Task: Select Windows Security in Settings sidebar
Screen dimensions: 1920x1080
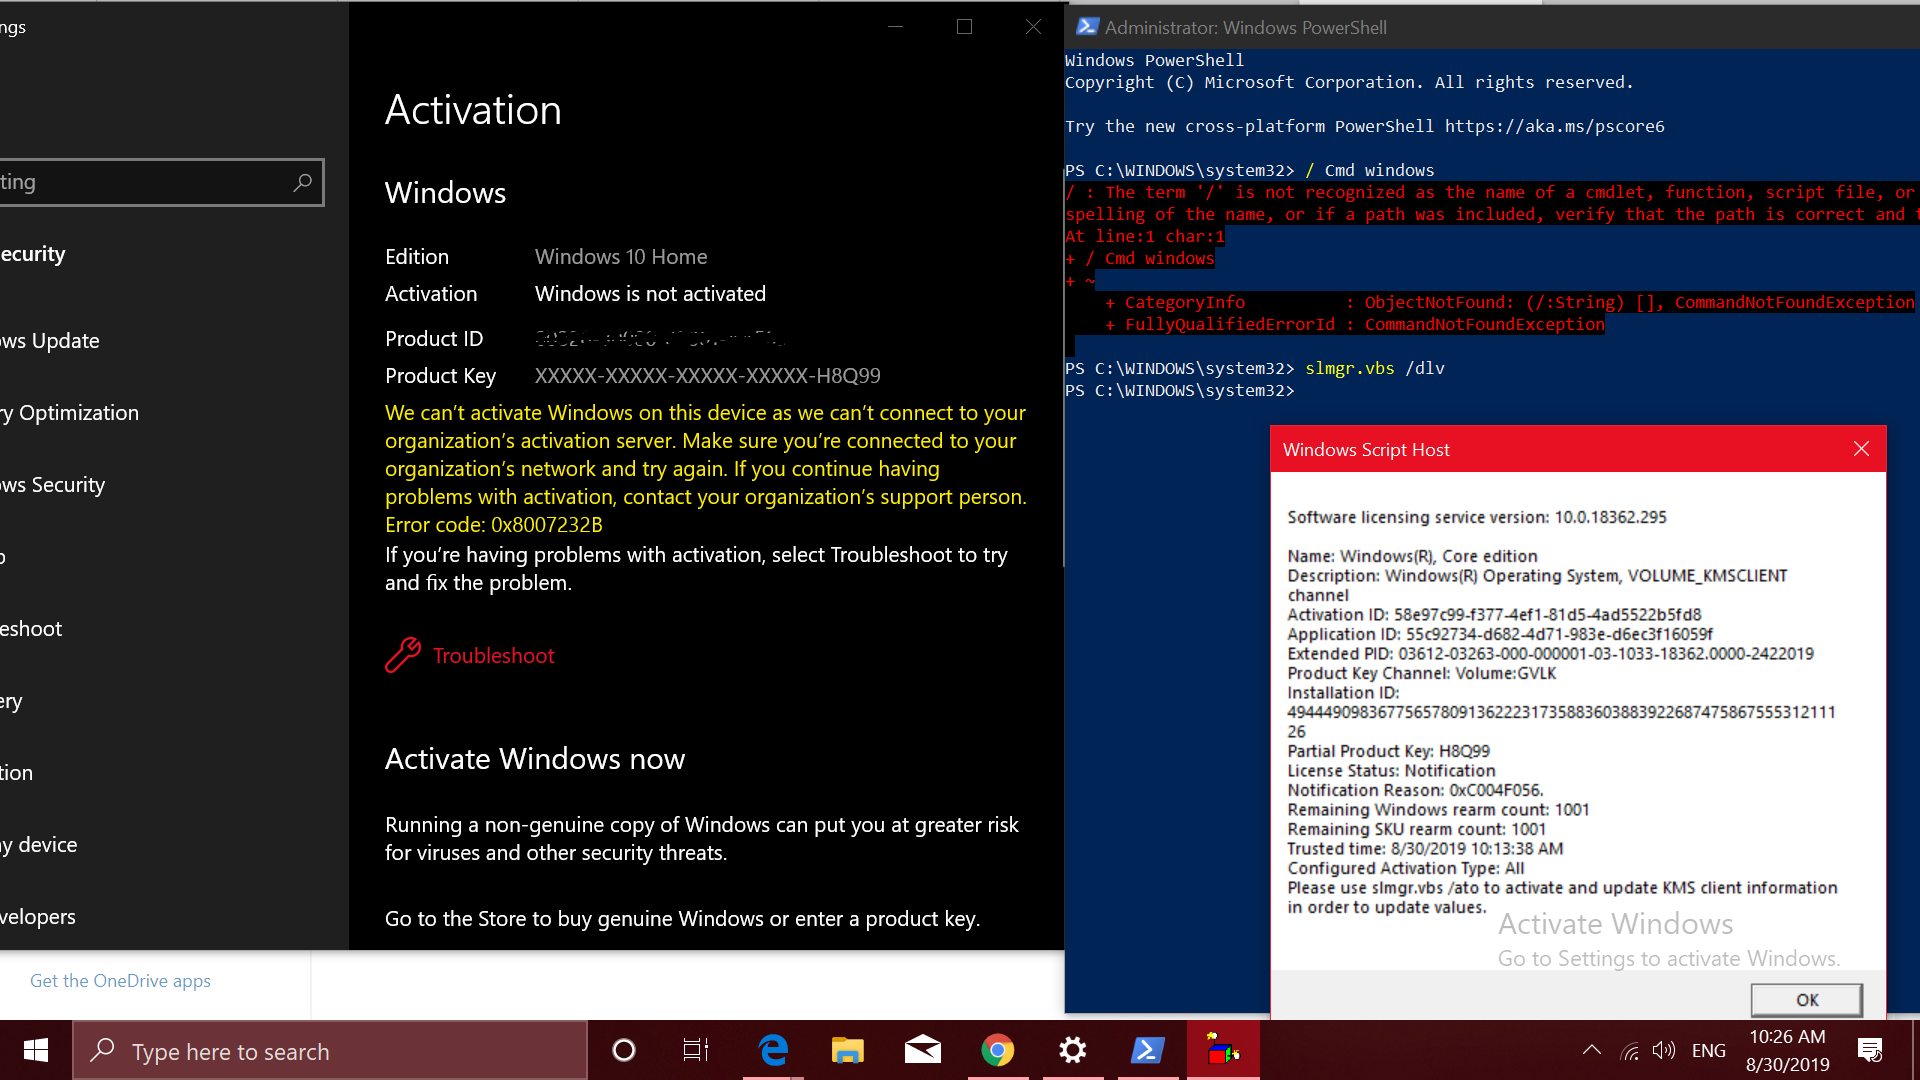Action: click(55, 485)
